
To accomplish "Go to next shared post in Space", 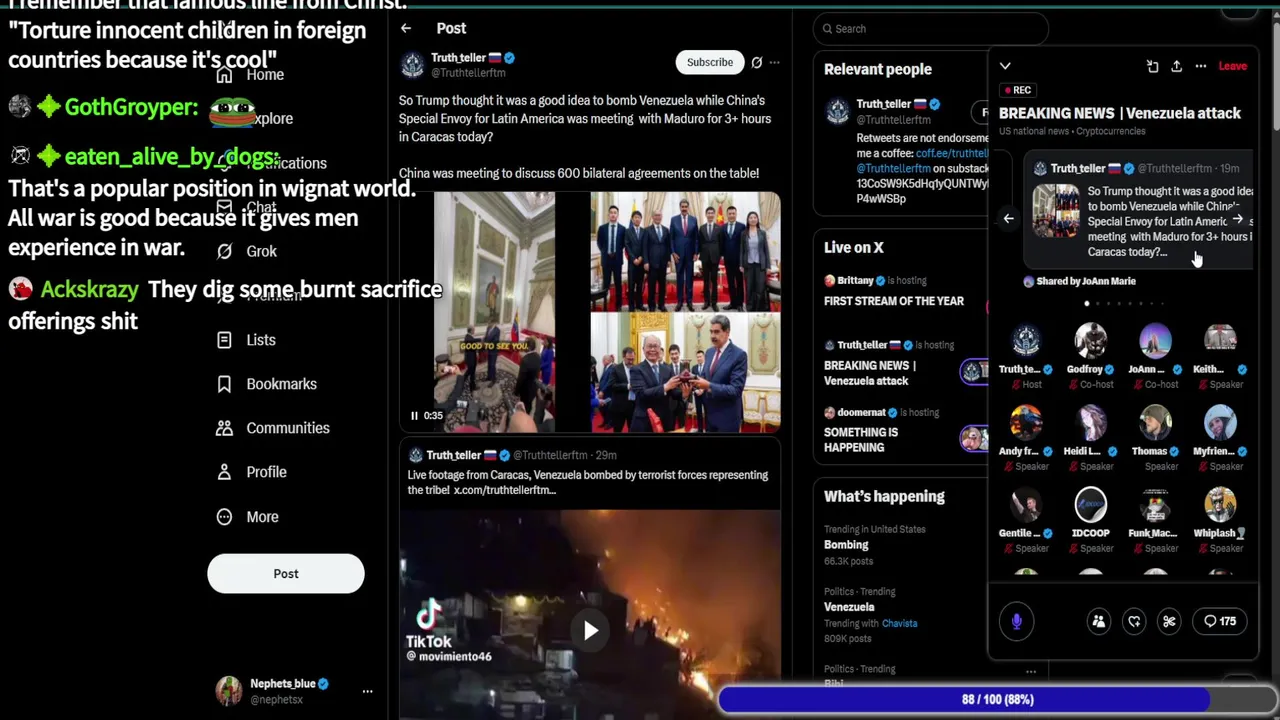I will (1237, 218).
